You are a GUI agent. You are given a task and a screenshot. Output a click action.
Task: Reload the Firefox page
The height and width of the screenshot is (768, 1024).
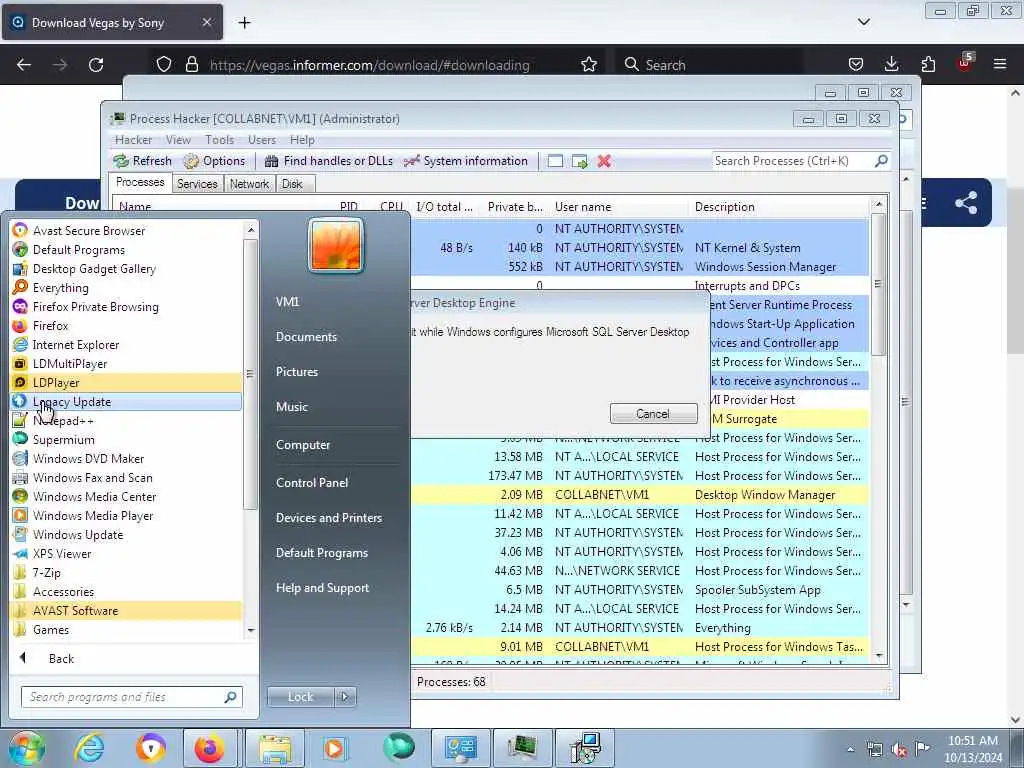pos(96,65)
